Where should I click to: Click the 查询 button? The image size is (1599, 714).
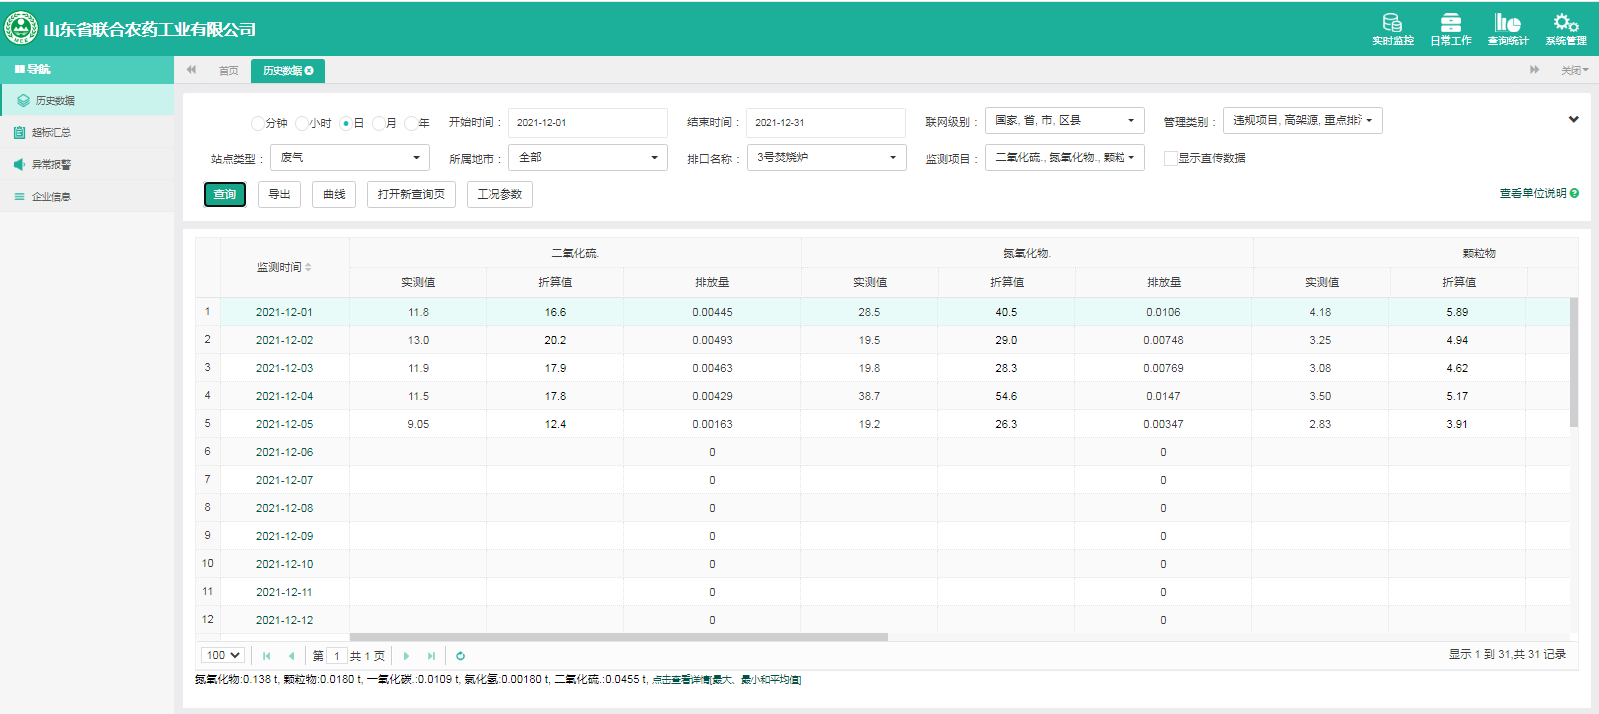(x=225, y=194)
